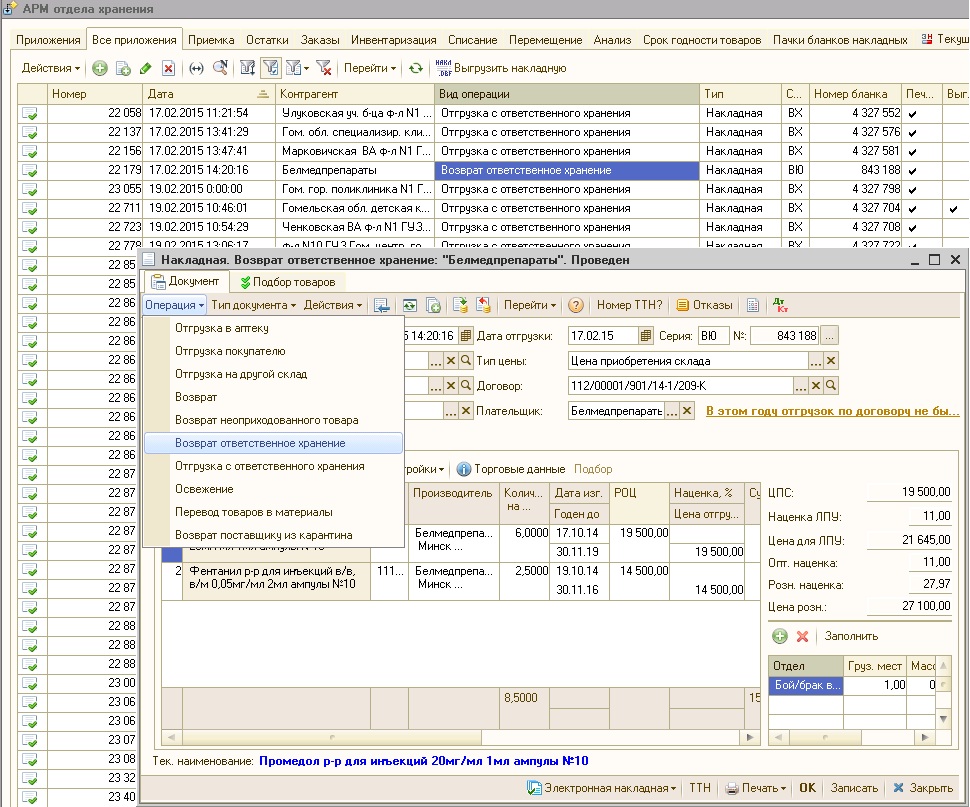Toggle print checkmark in row 22 058
The width and height of the screenshot is (970, 807).
click(912, 113)
